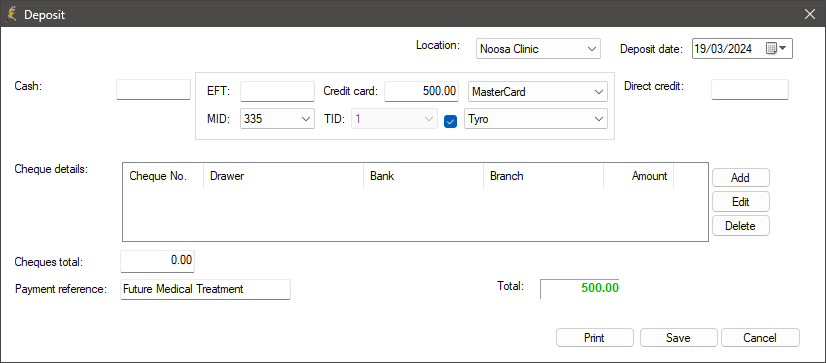Click into the Cash amount field
Screen dimensions: 826x363
153,90
